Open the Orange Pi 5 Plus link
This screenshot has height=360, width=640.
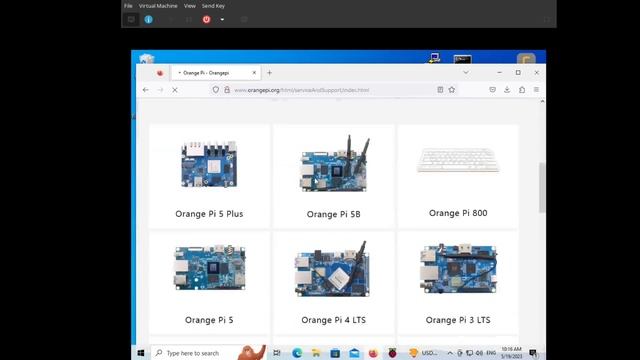click(209, 214)
